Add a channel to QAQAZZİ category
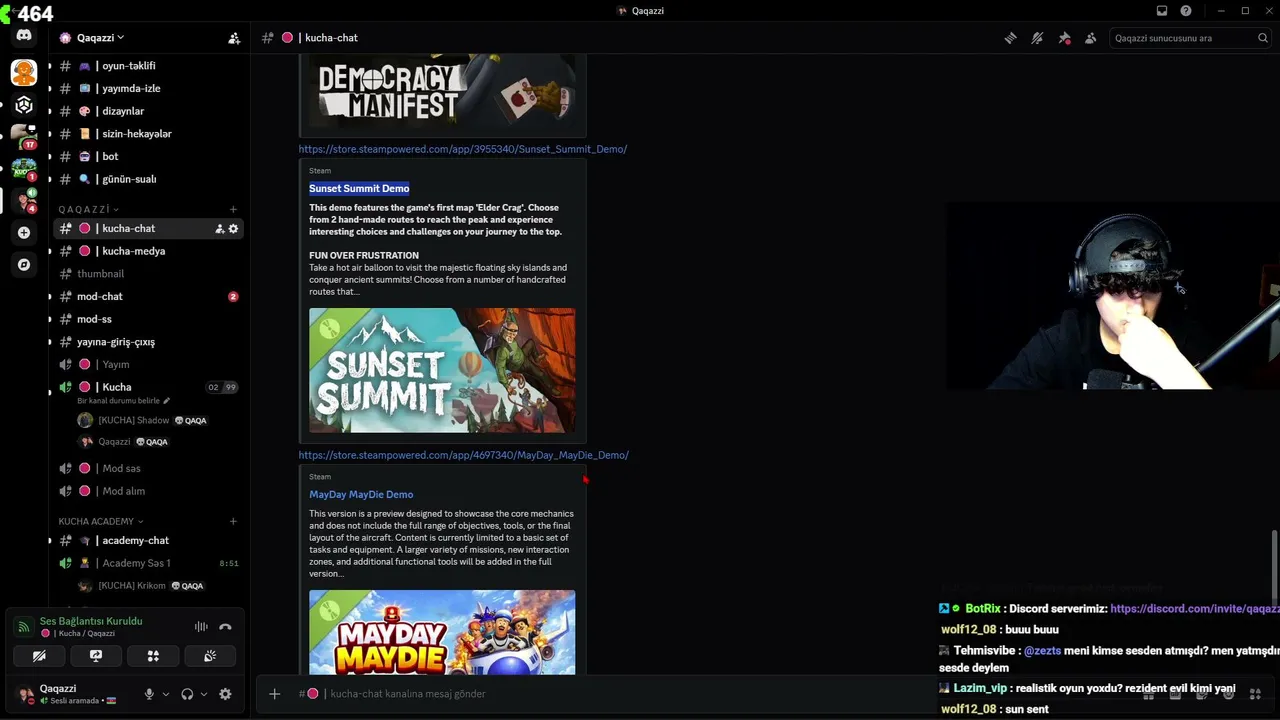The height and width of the screenshot is (720, 1280). coord(233,210)
